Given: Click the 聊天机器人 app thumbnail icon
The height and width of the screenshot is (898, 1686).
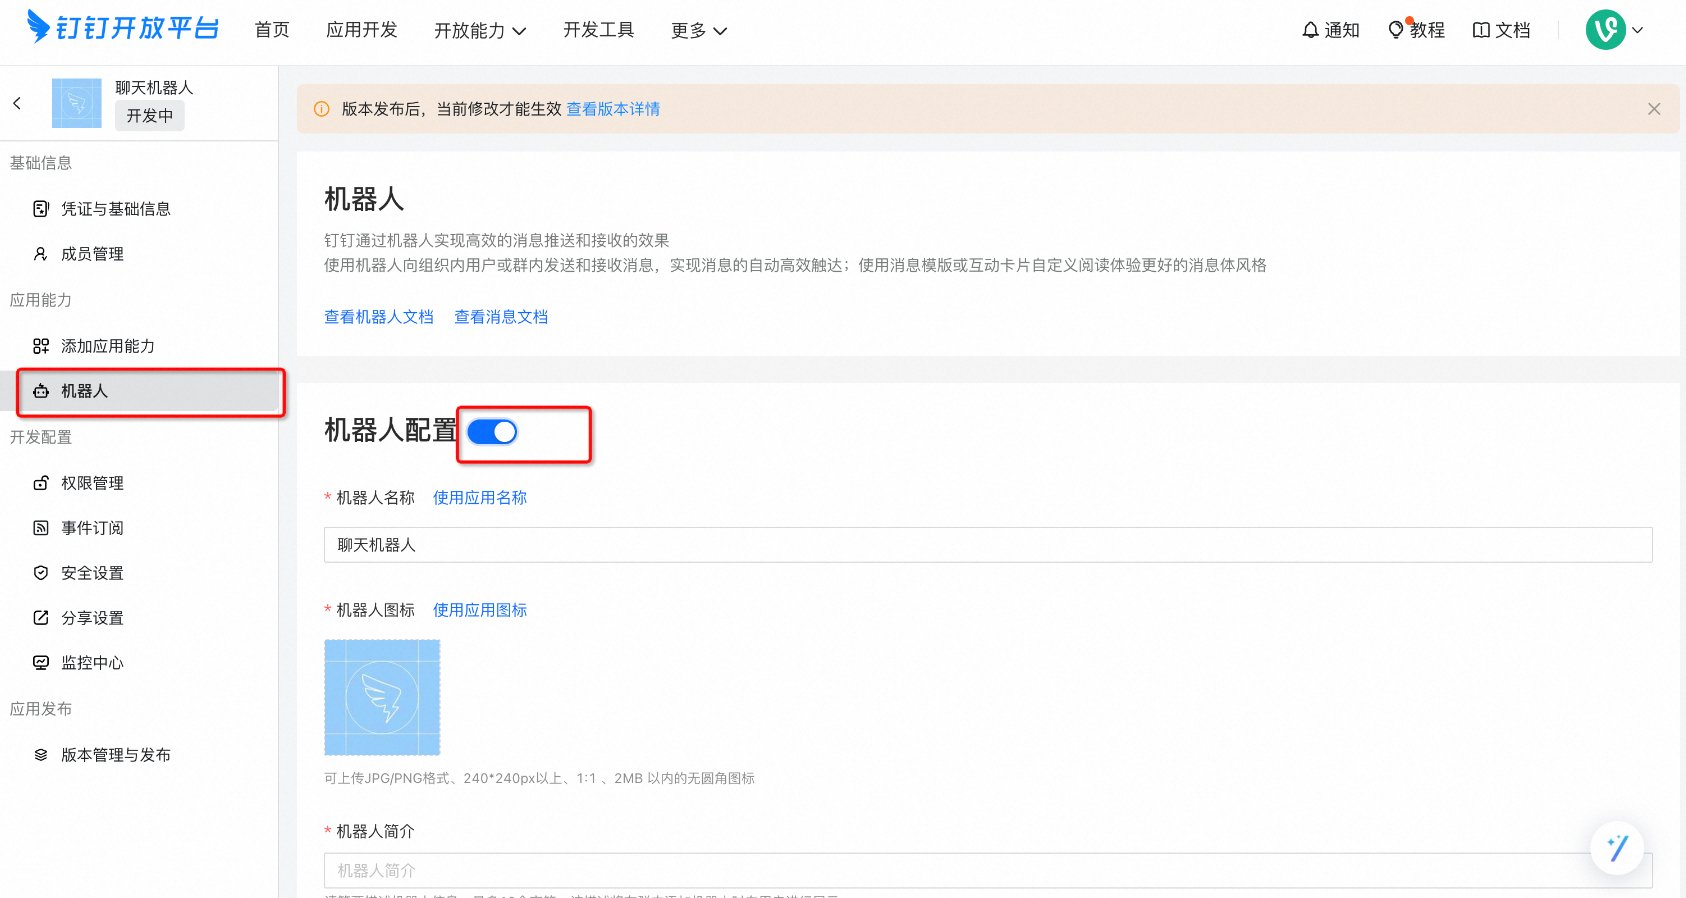Looking at the screenshot, I should (77, 103).
